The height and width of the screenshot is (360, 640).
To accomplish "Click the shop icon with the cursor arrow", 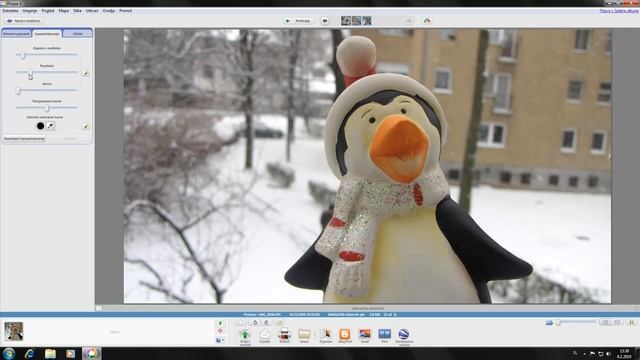I will pos(325,334).
